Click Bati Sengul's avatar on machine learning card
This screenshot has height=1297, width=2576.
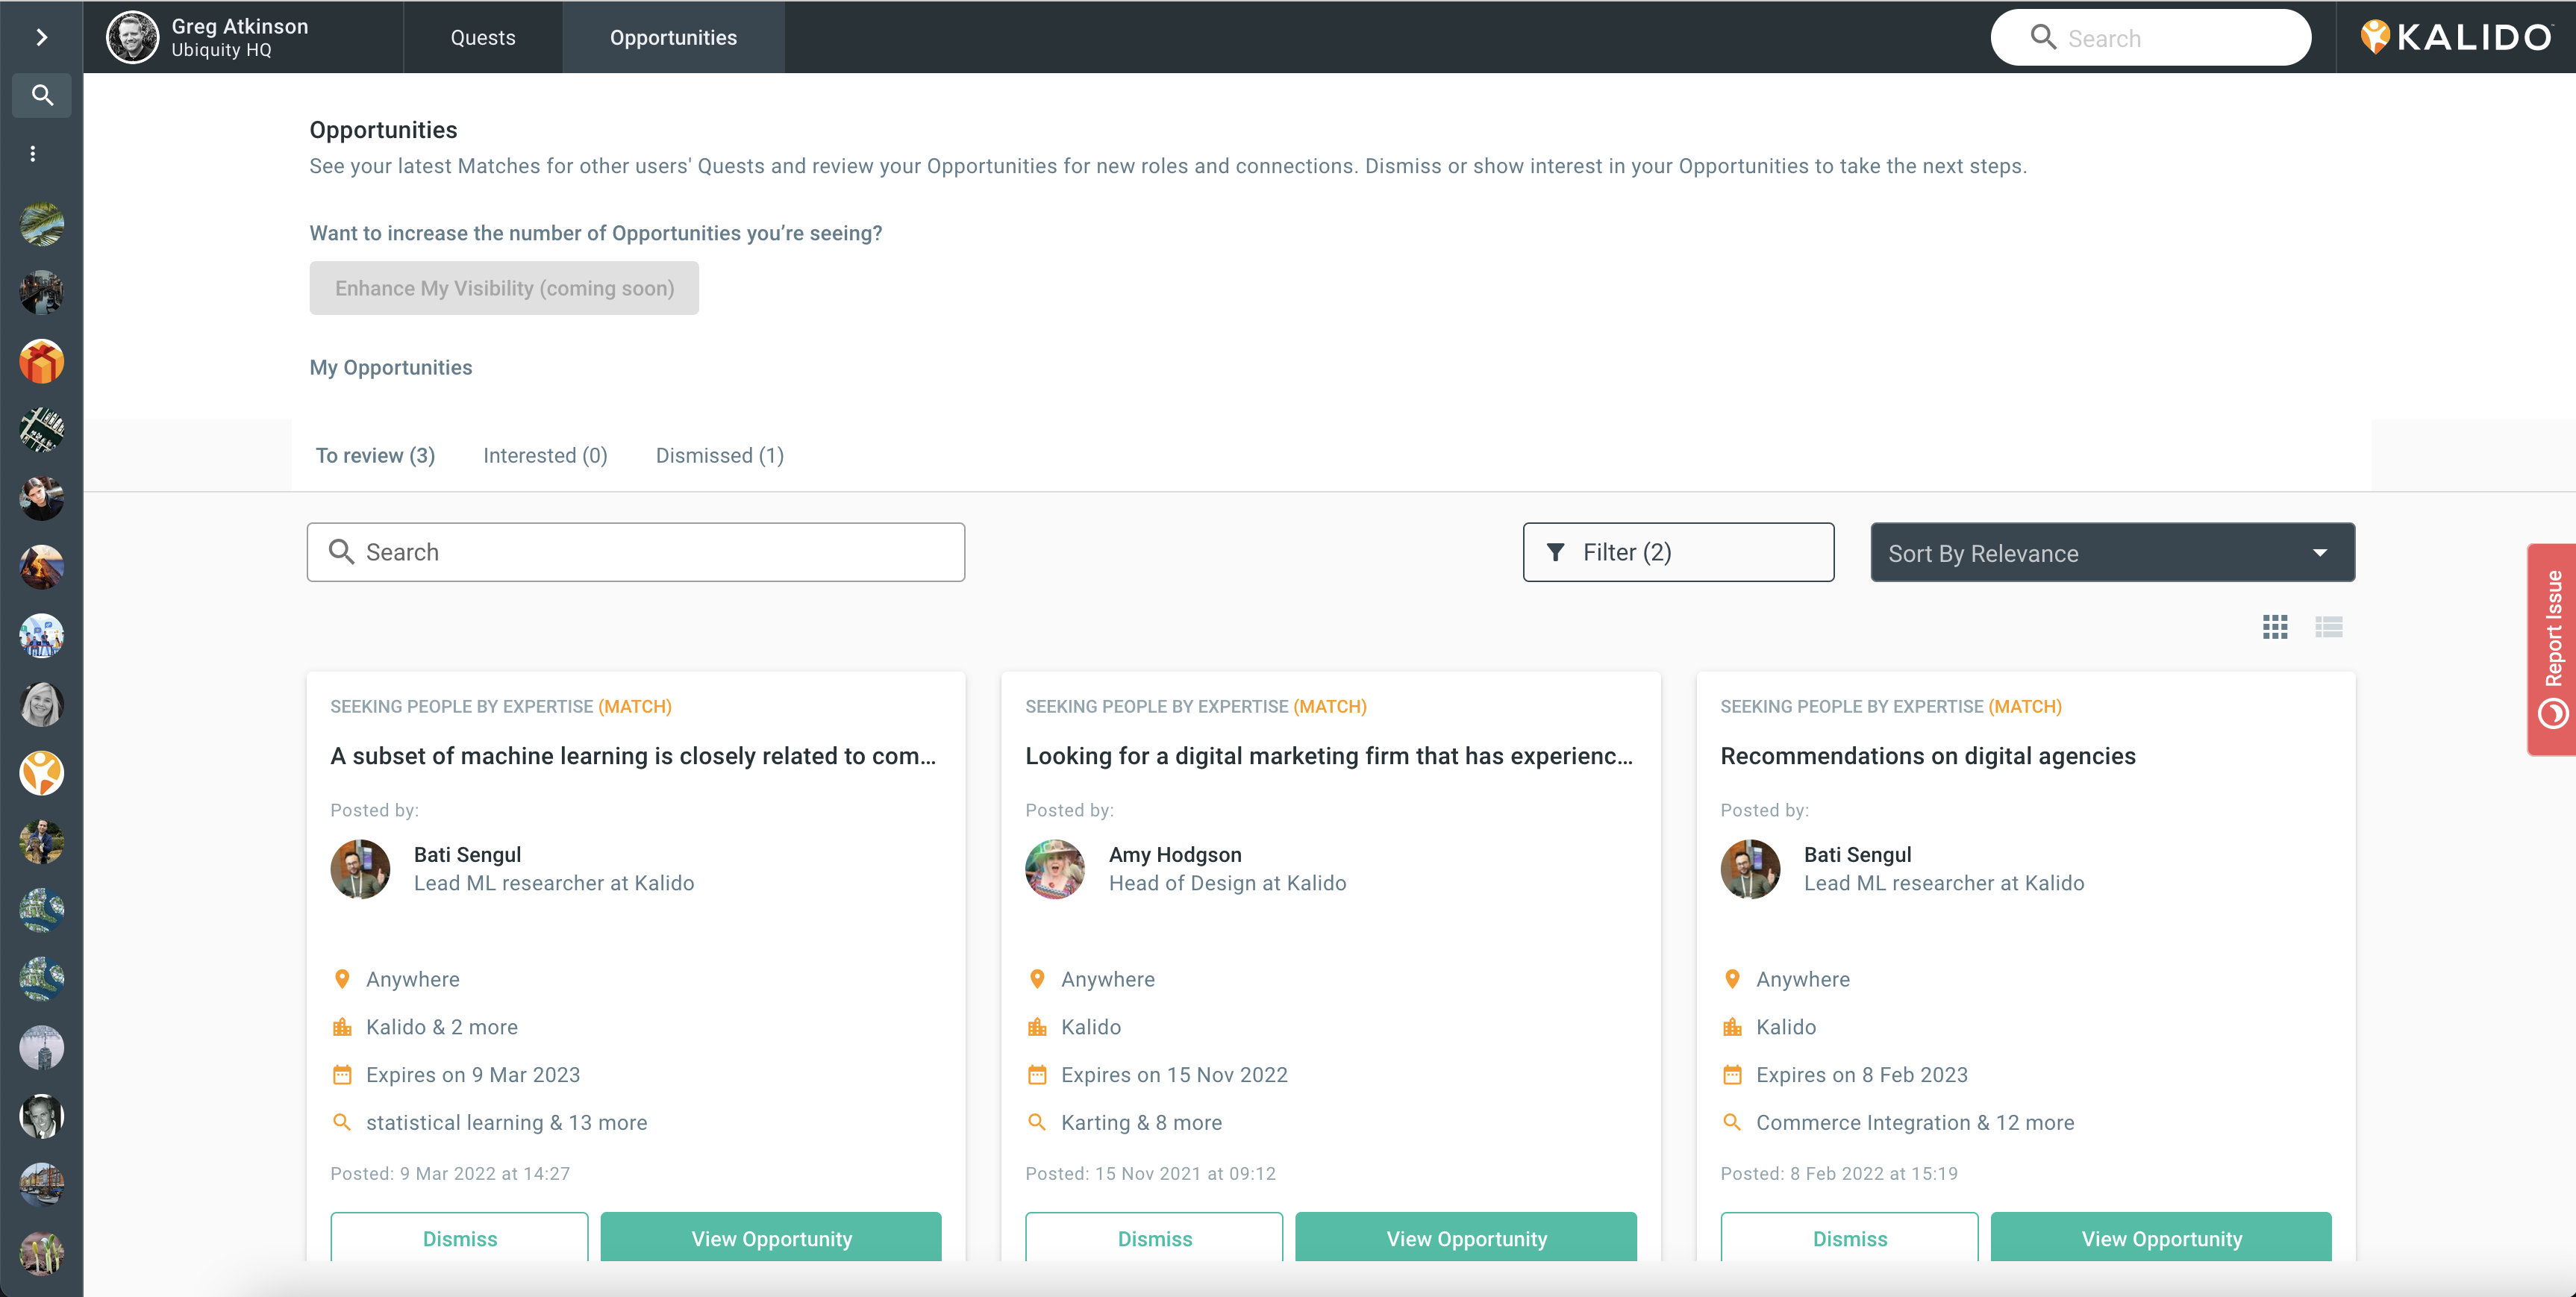coord(360,869)
